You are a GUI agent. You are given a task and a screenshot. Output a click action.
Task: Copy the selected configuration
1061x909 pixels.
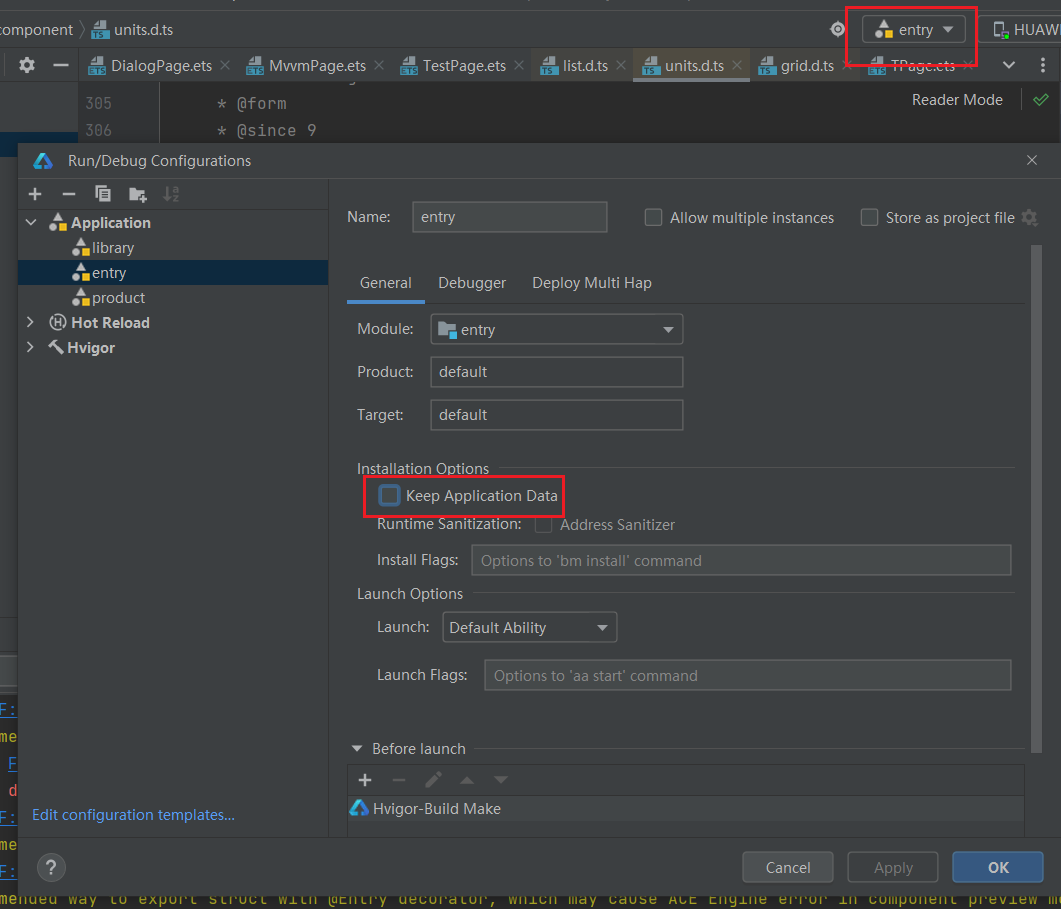click(x=103, y=194)
